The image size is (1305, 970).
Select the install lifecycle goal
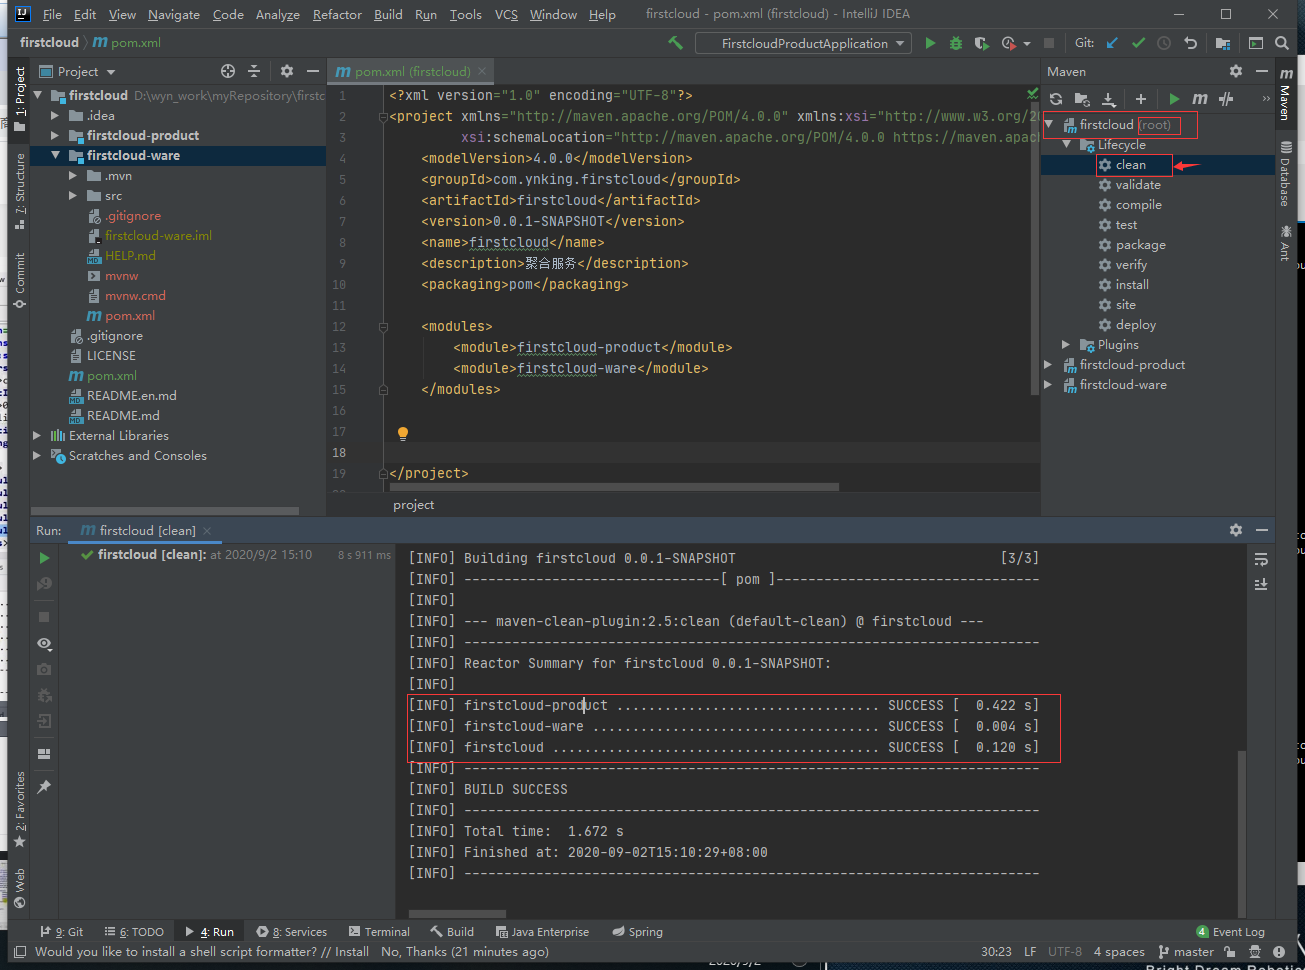click(1132, 285)
